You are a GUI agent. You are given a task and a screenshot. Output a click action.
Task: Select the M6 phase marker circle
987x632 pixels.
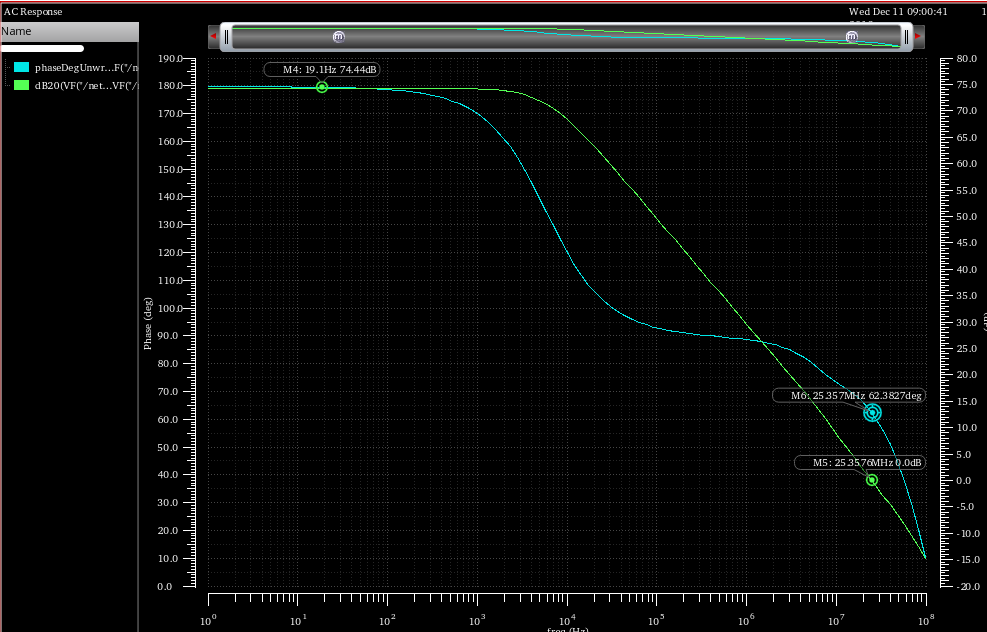click(872, 413)
